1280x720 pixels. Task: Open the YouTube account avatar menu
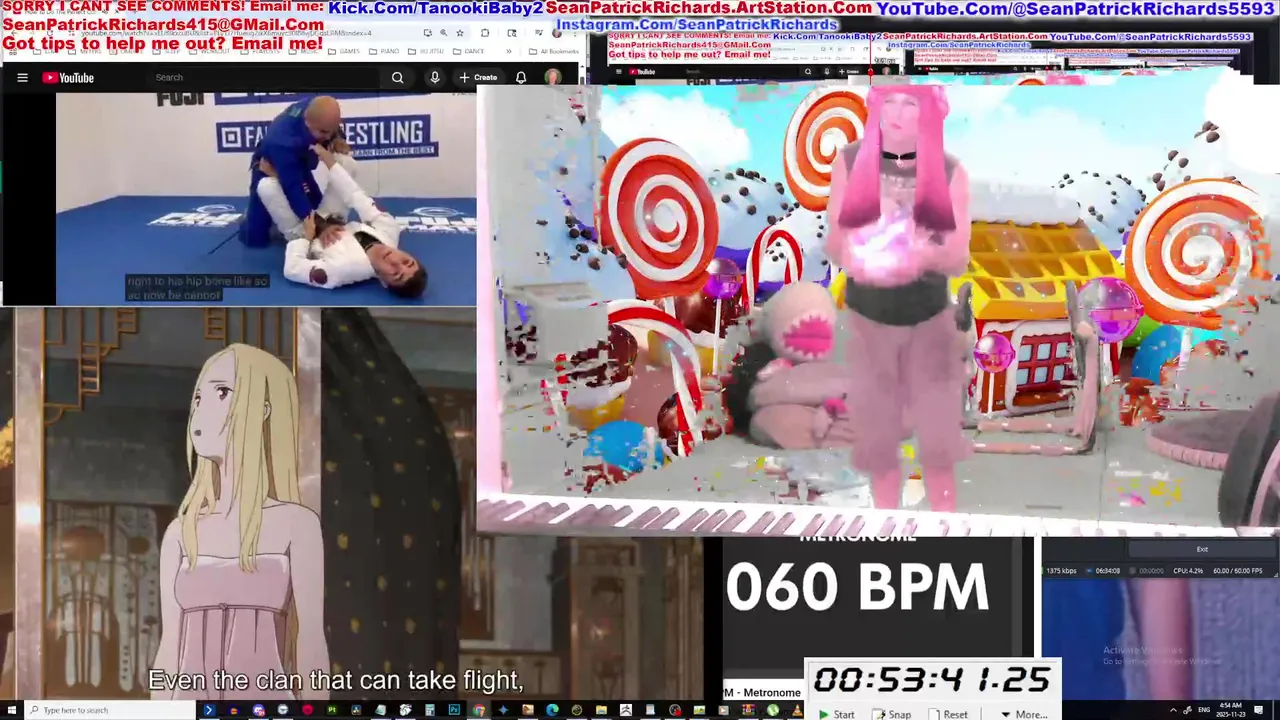coord(552,77)
